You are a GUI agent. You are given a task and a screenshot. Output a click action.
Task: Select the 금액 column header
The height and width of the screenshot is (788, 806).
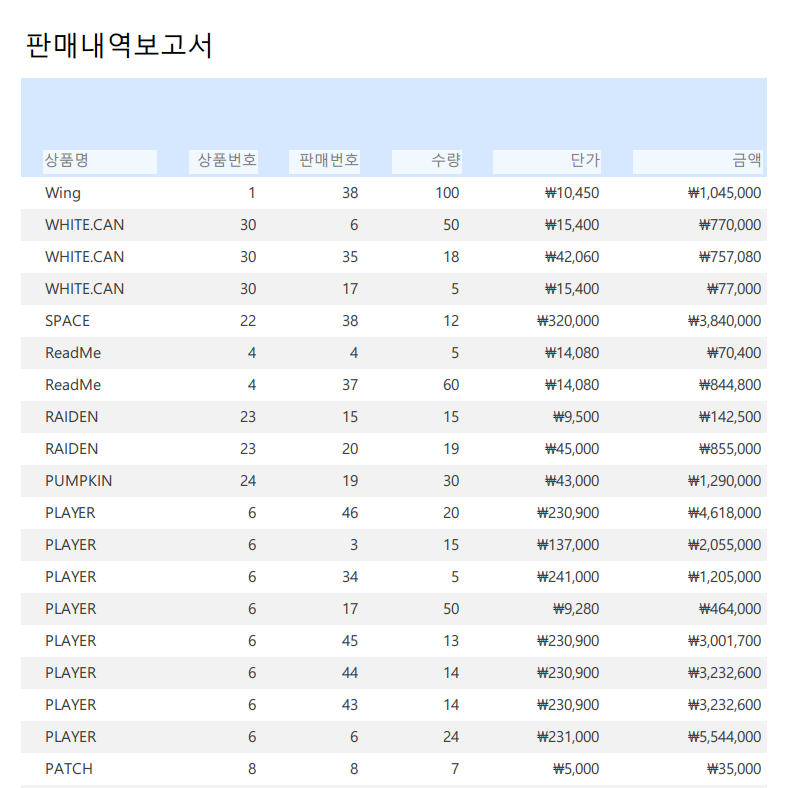[x=698, y=161]
